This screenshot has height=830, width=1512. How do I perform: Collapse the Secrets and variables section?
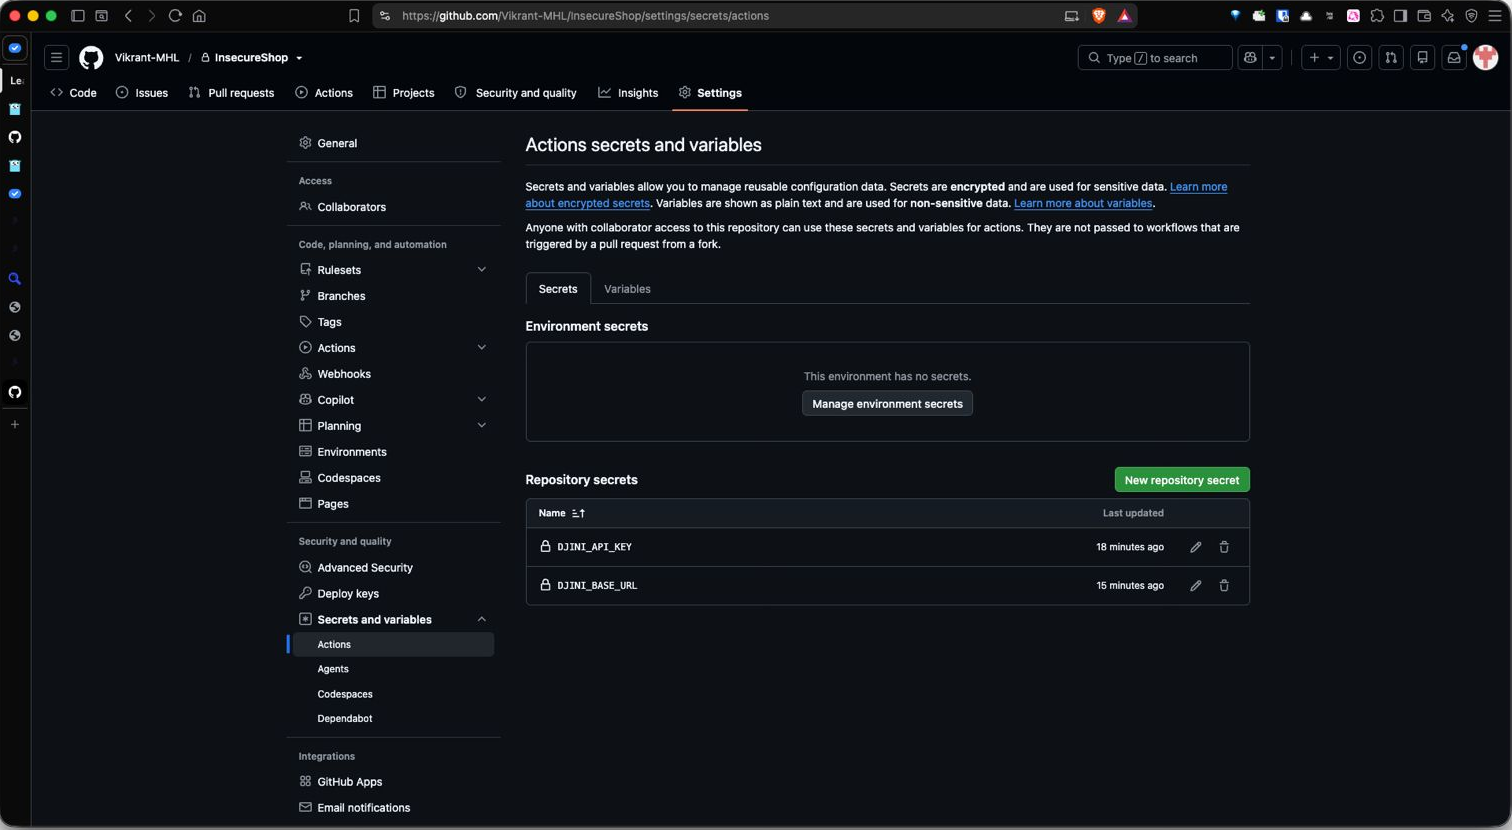tap(481, 620)
